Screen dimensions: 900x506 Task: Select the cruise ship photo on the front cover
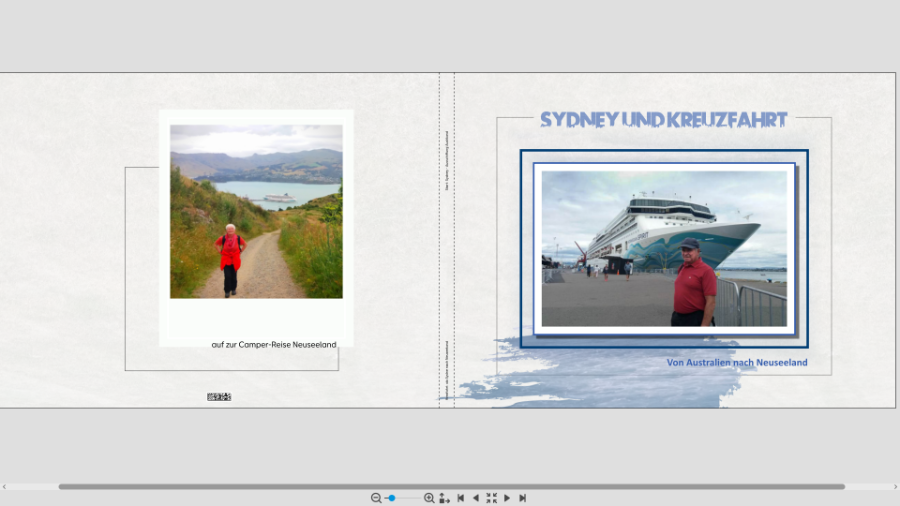pyautogui.click(x=664, y=248)
